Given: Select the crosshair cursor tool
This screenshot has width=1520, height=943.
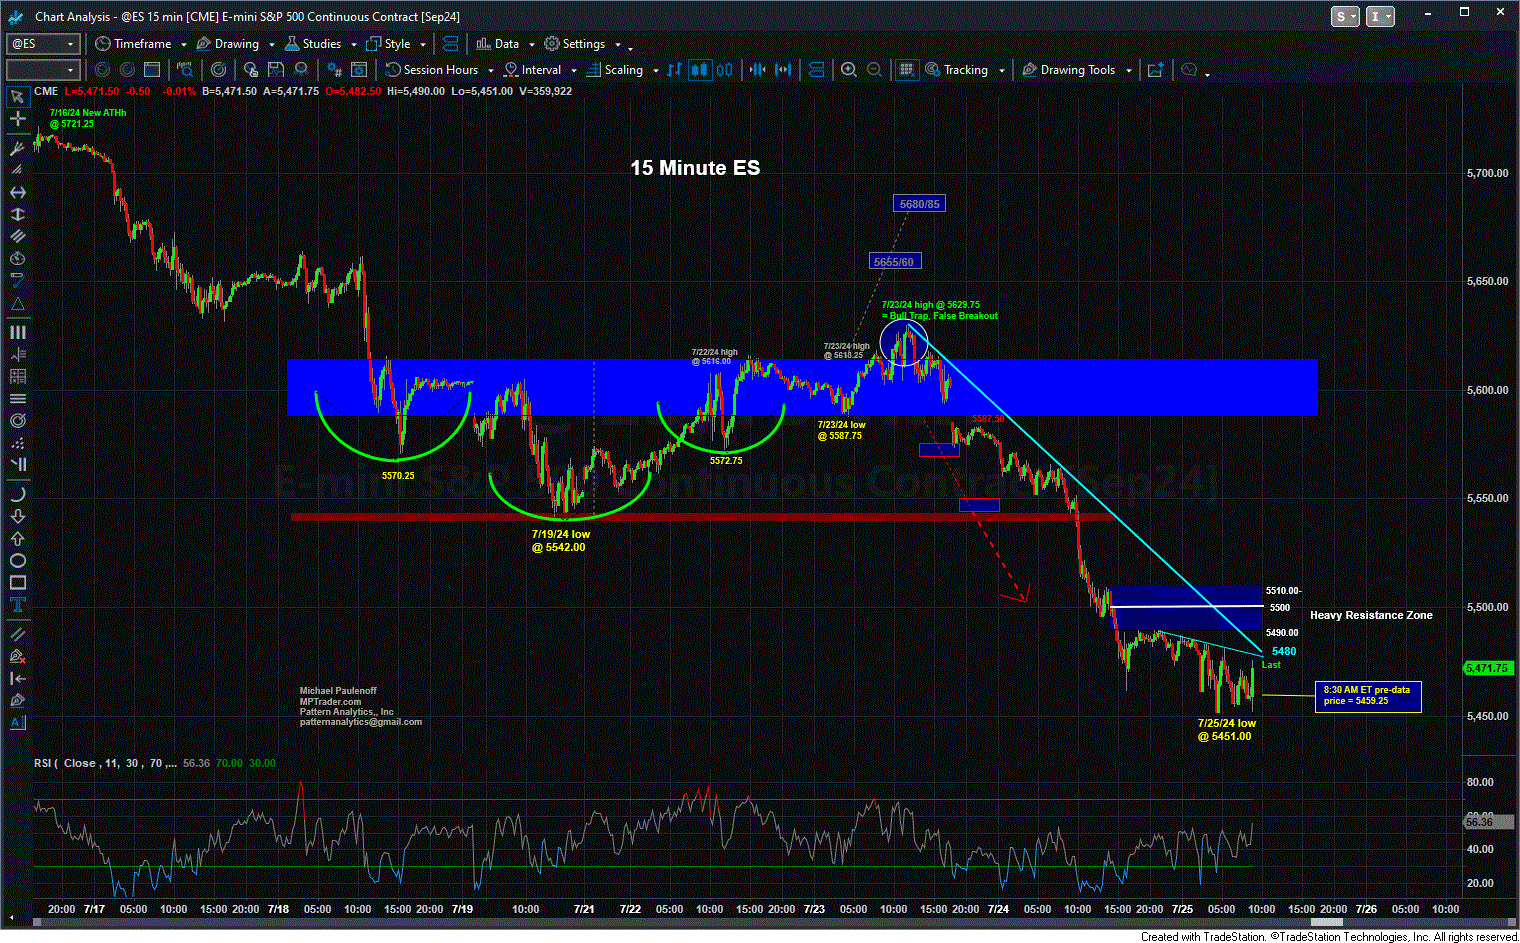Looking at the screenshot, I should (17, 119).
